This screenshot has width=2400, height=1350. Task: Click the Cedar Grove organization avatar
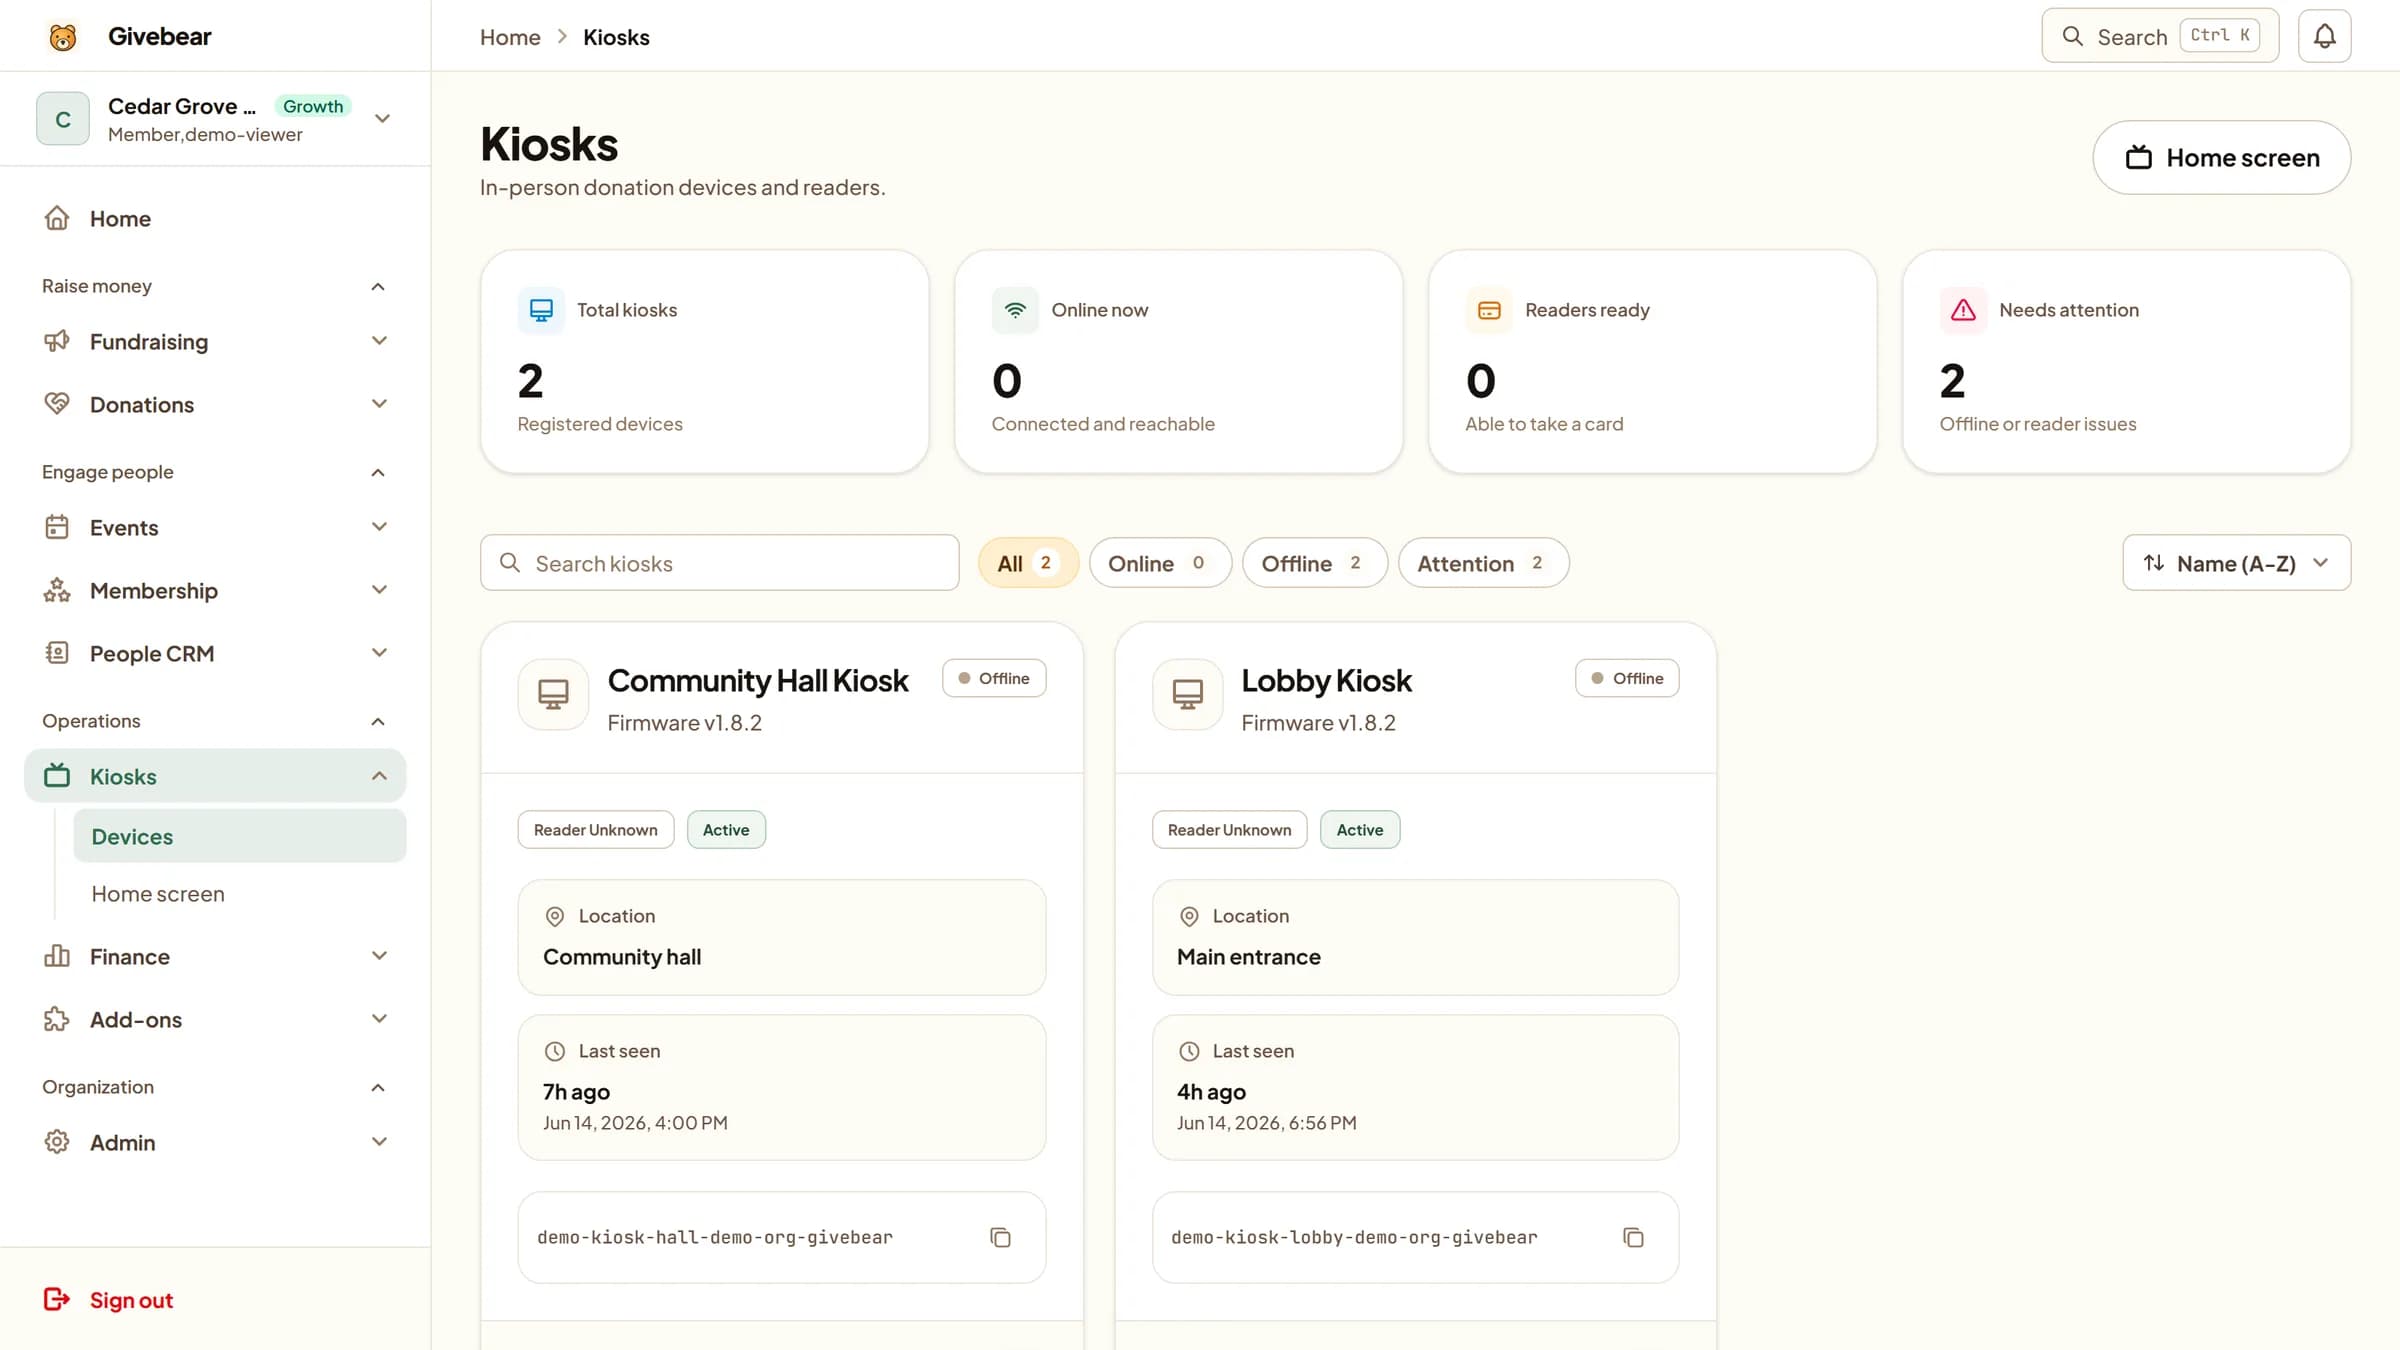click(x=63, y=119)
